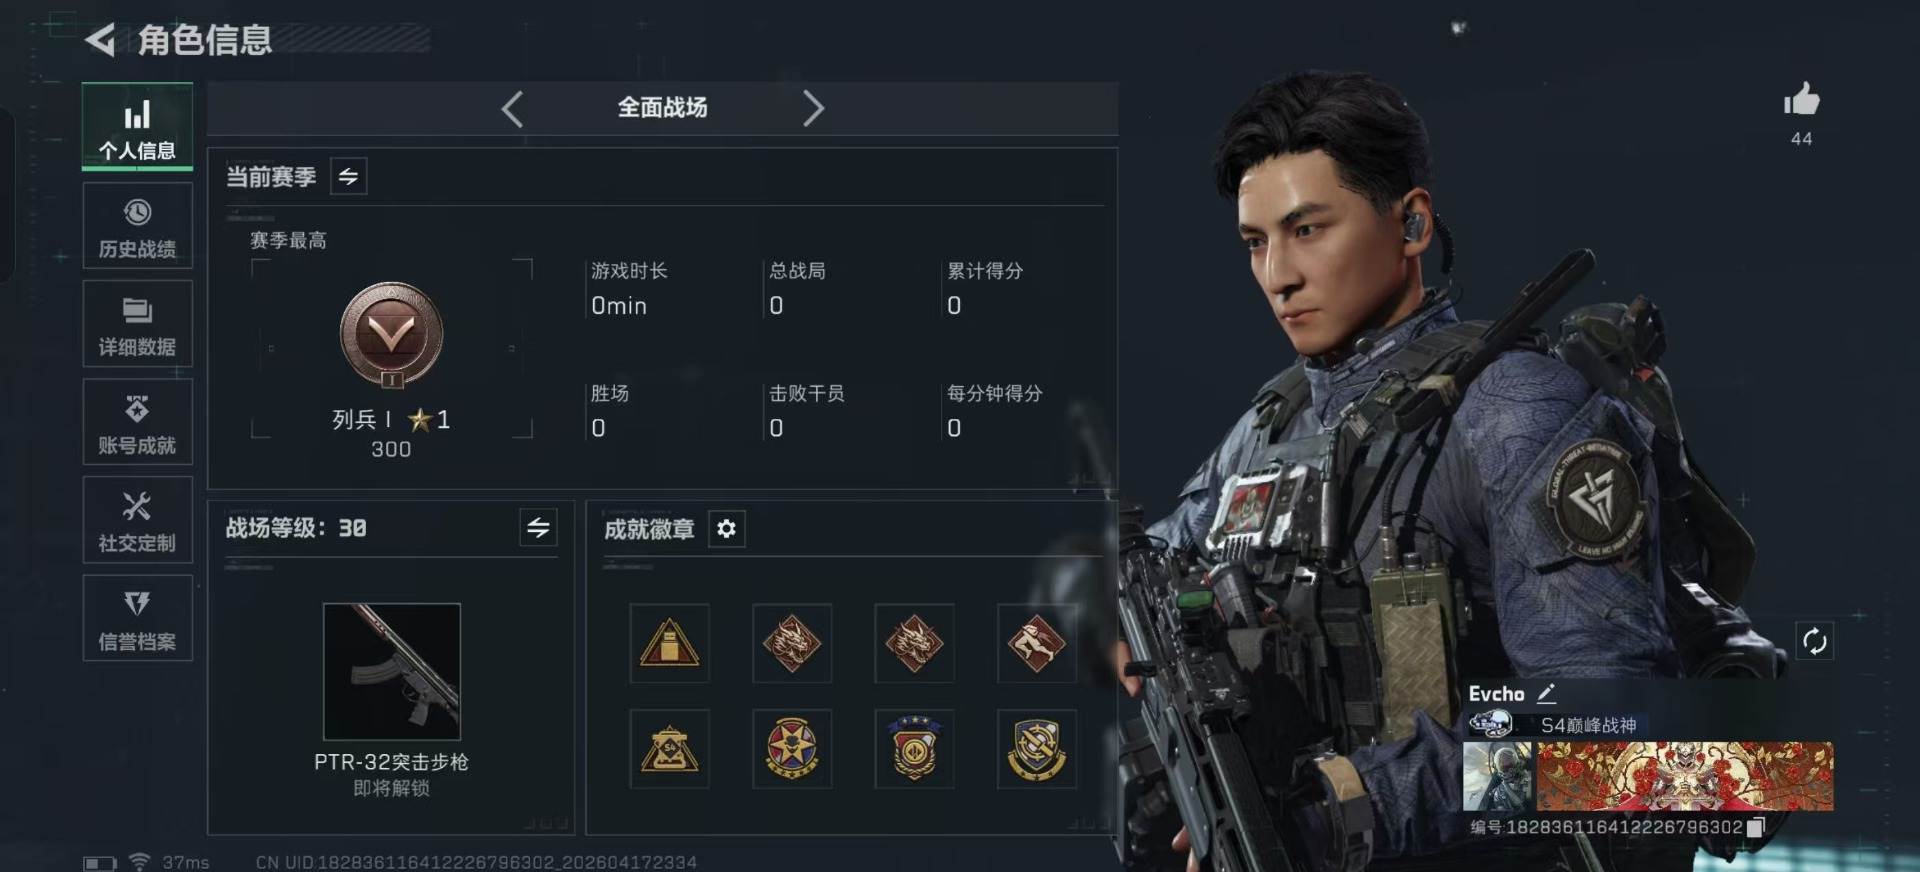1920x872 pixels.
Task: Click the thumbs-up like icon
Action: point(1801,99)
